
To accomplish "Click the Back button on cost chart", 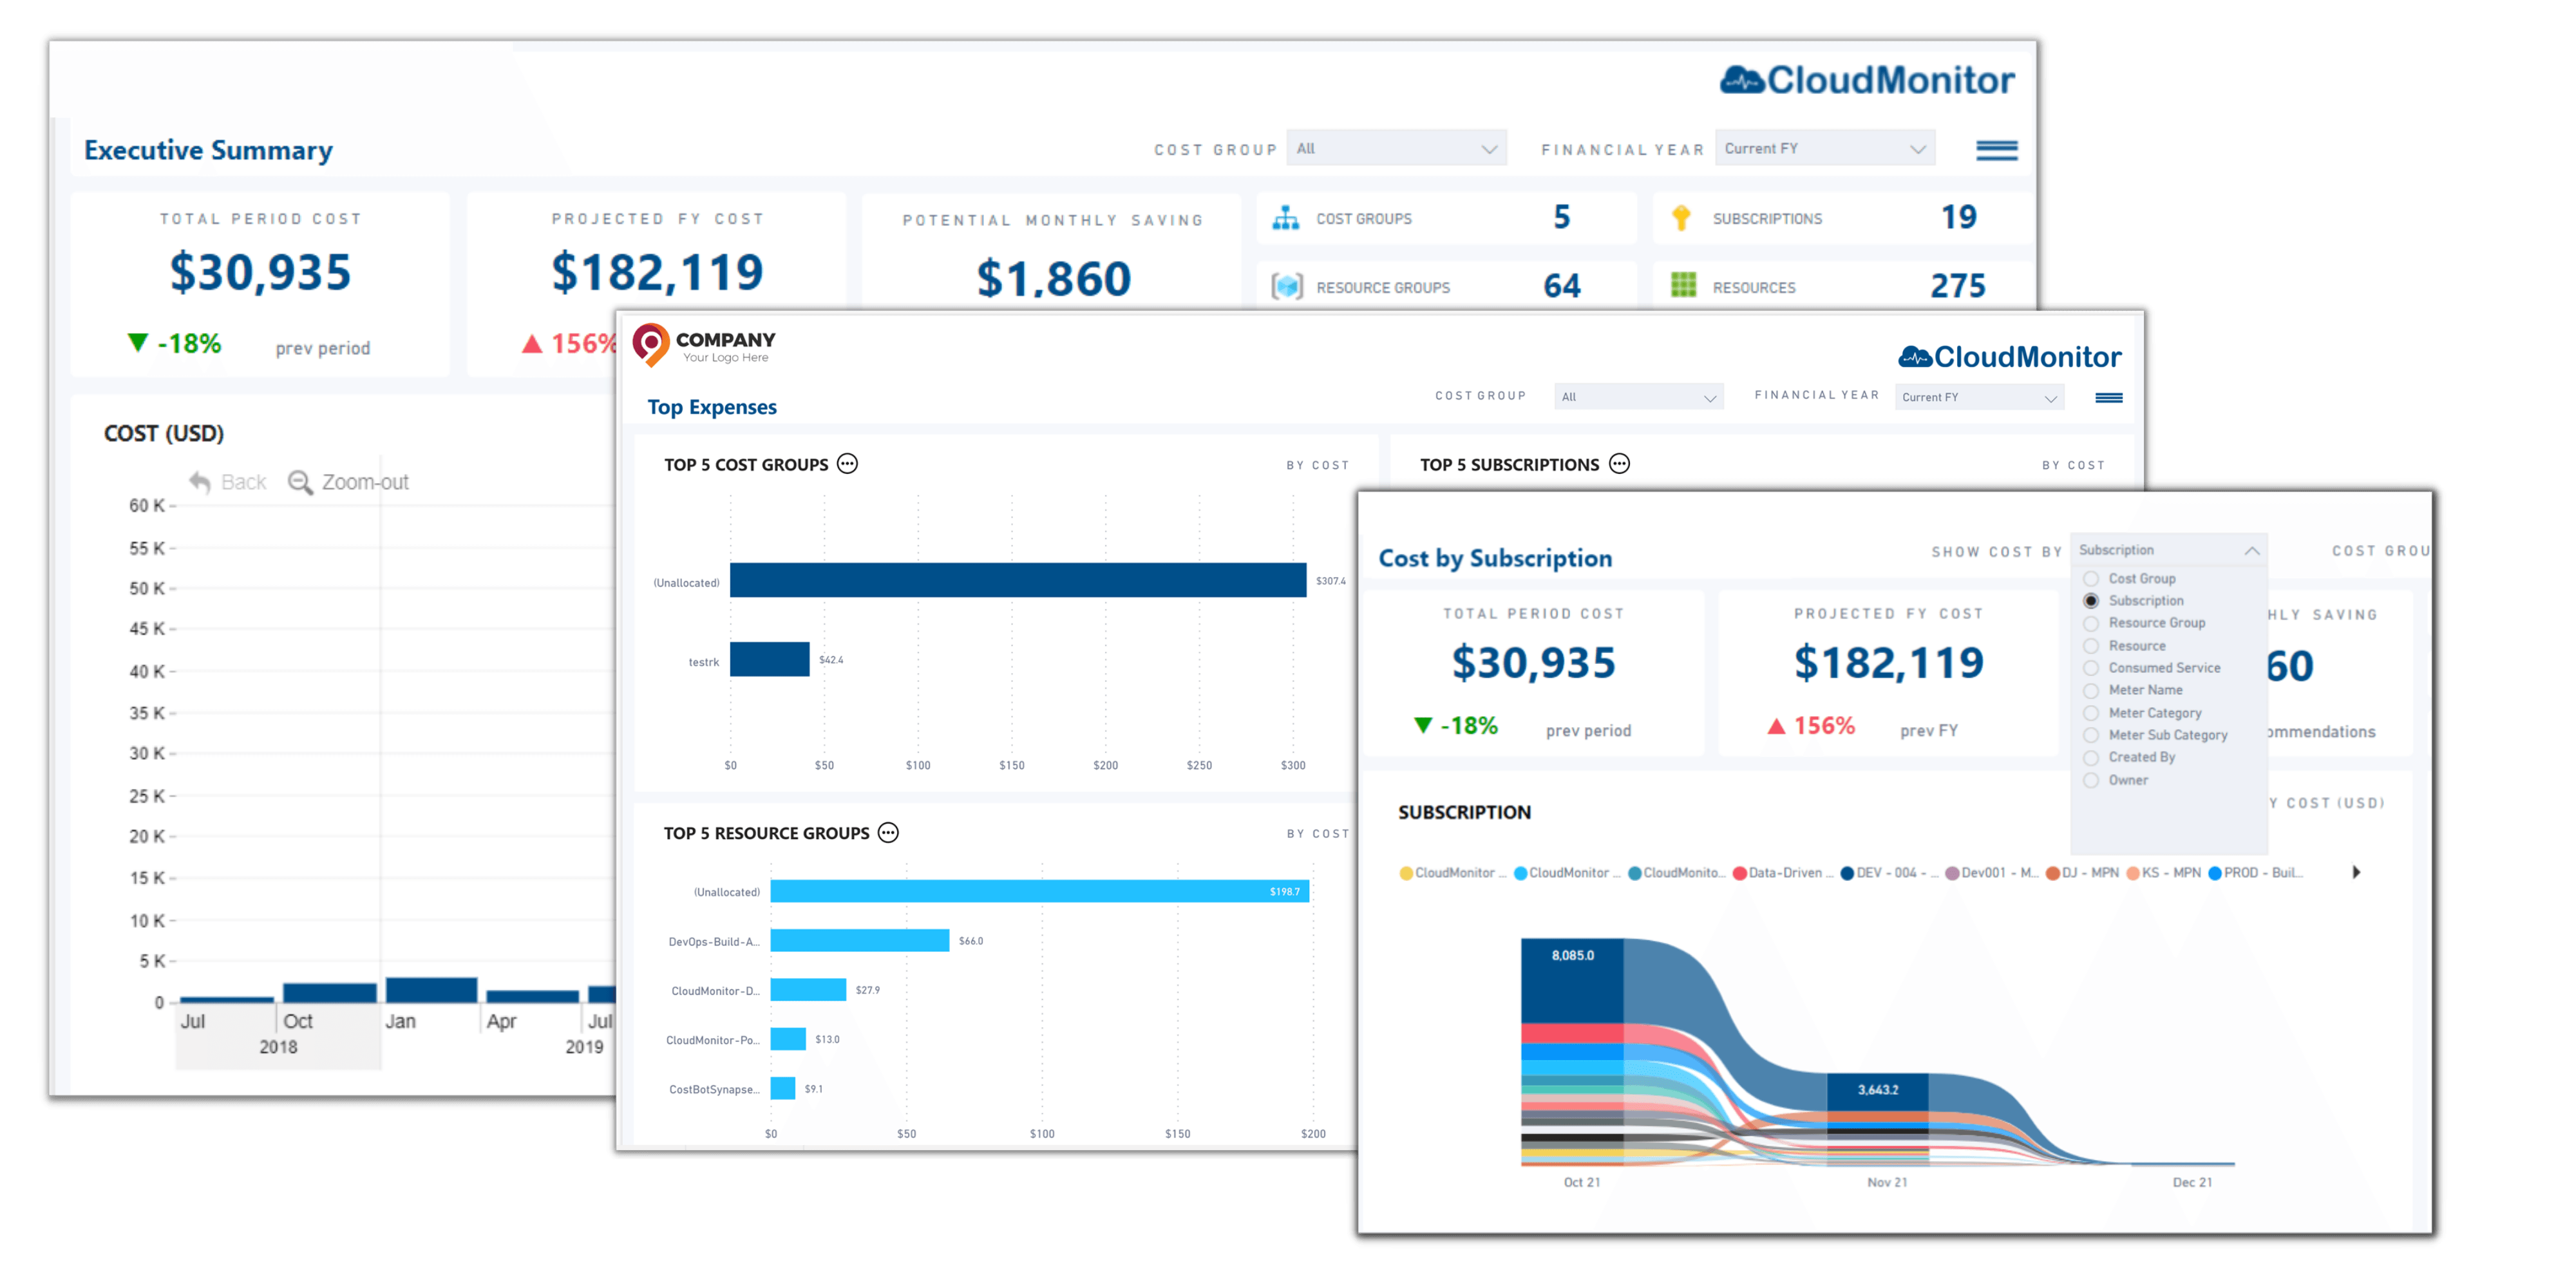I will pyautogui.click(x=228, y=482).
